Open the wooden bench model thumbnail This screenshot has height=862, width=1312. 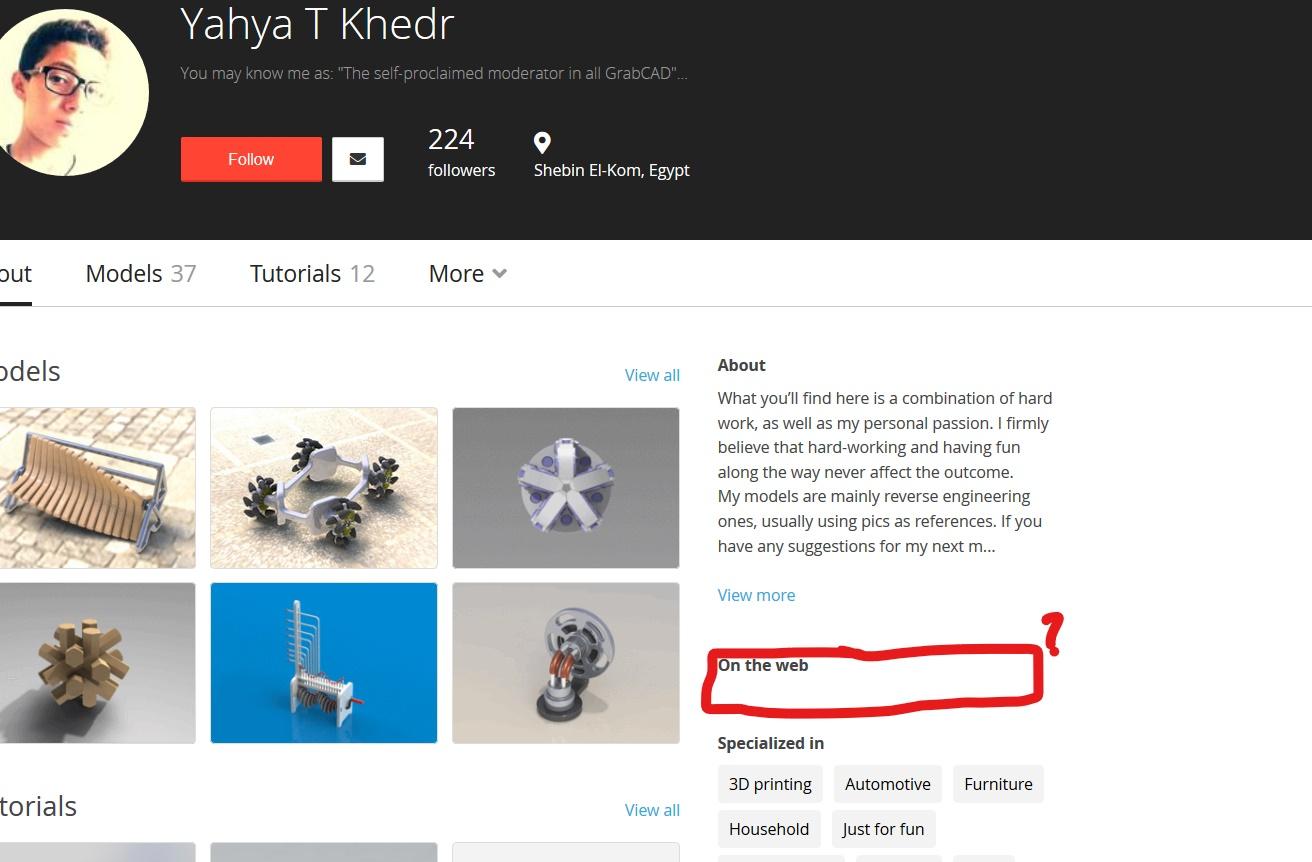point(95,488)
